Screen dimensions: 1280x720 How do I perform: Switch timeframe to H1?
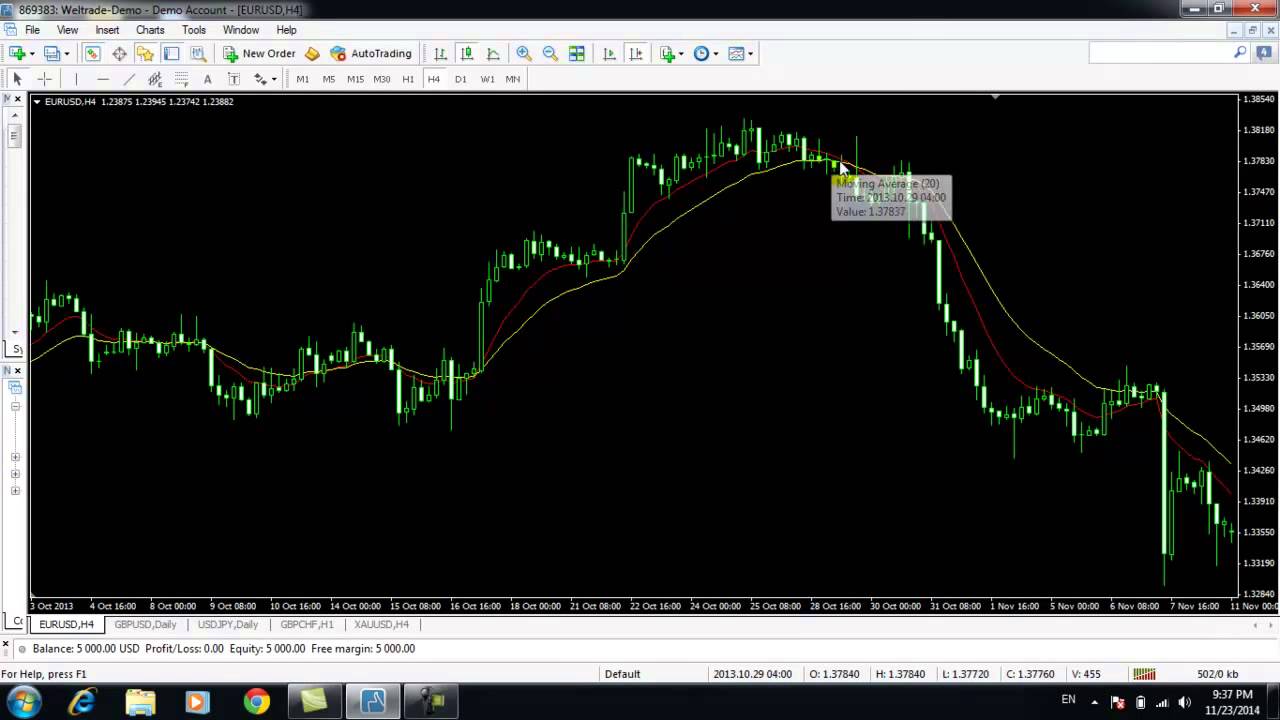point(408,79)
